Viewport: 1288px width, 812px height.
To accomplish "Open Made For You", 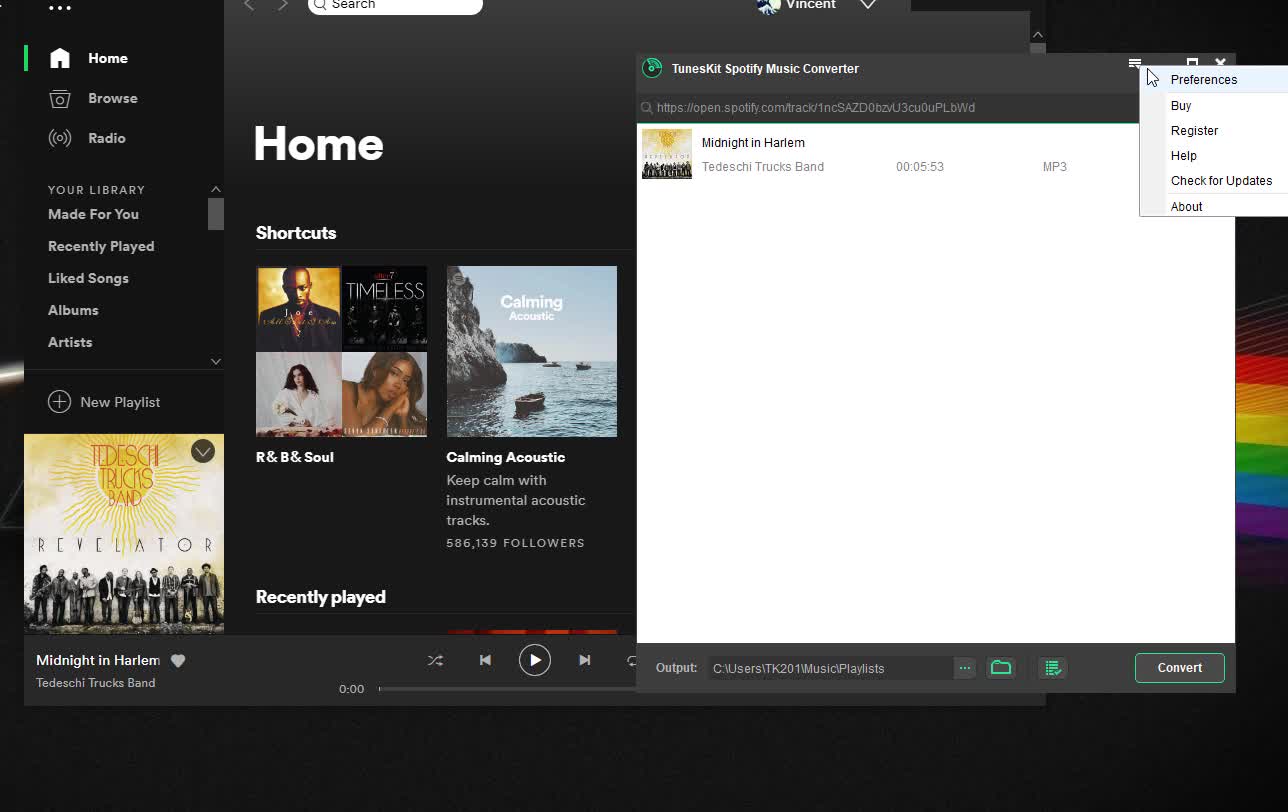I will click(x=93, y=214).
